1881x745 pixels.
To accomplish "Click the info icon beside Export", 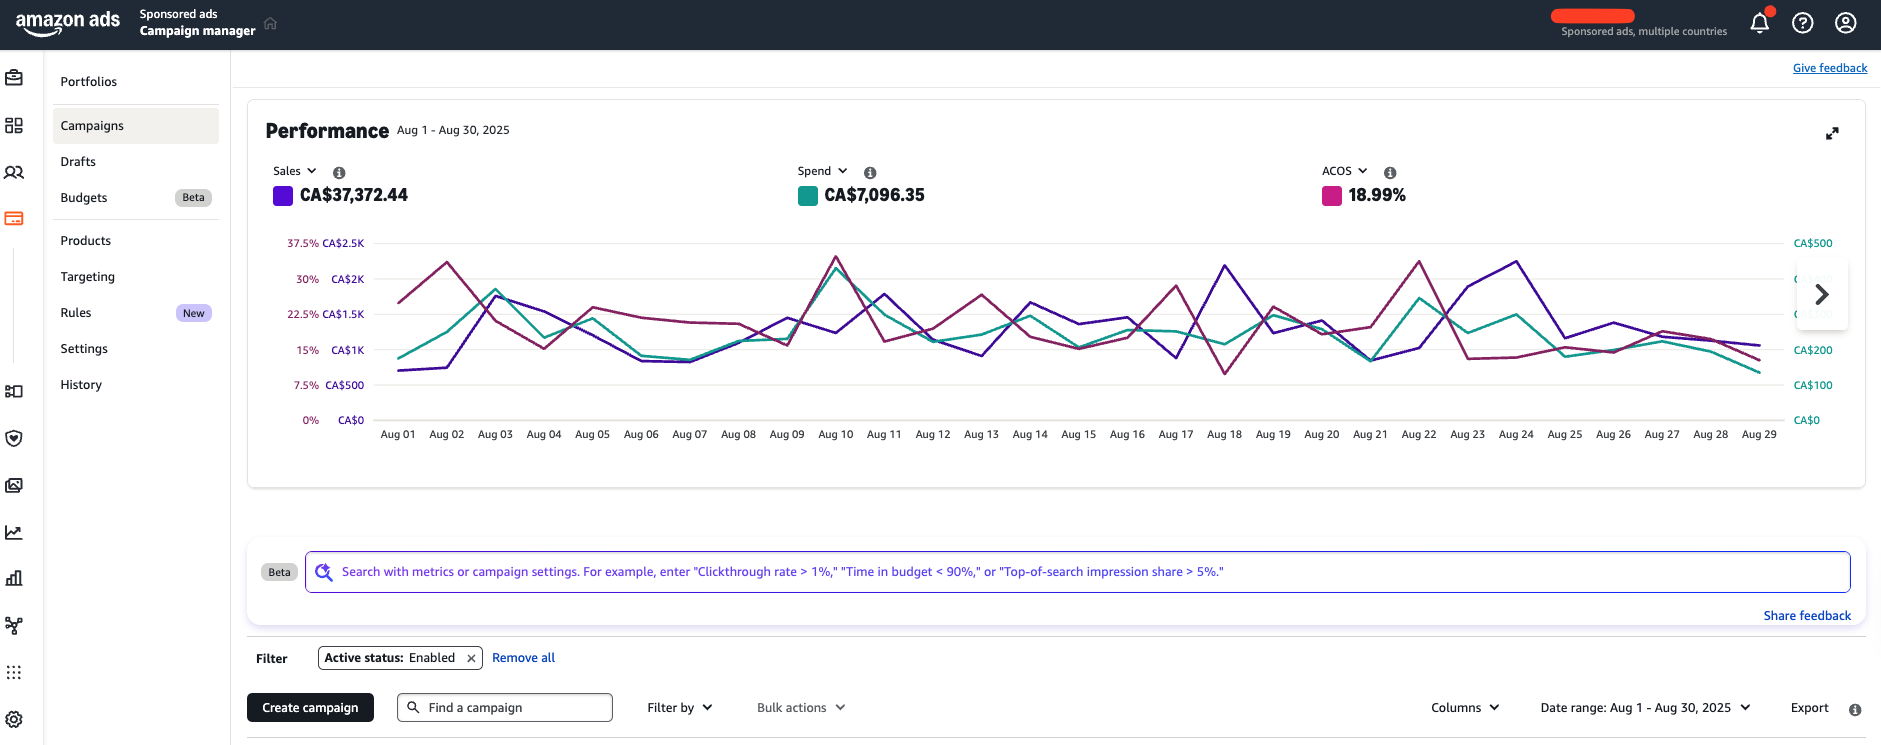I will (1855, 709).
